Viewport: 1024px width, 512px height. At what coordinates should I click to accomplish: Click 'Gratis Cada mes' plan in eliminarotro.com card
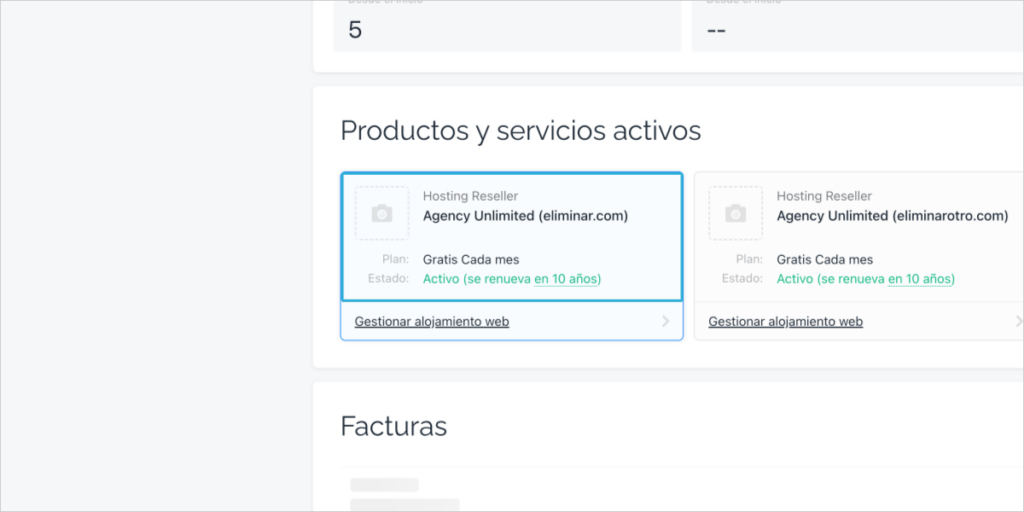coord(825,259)
